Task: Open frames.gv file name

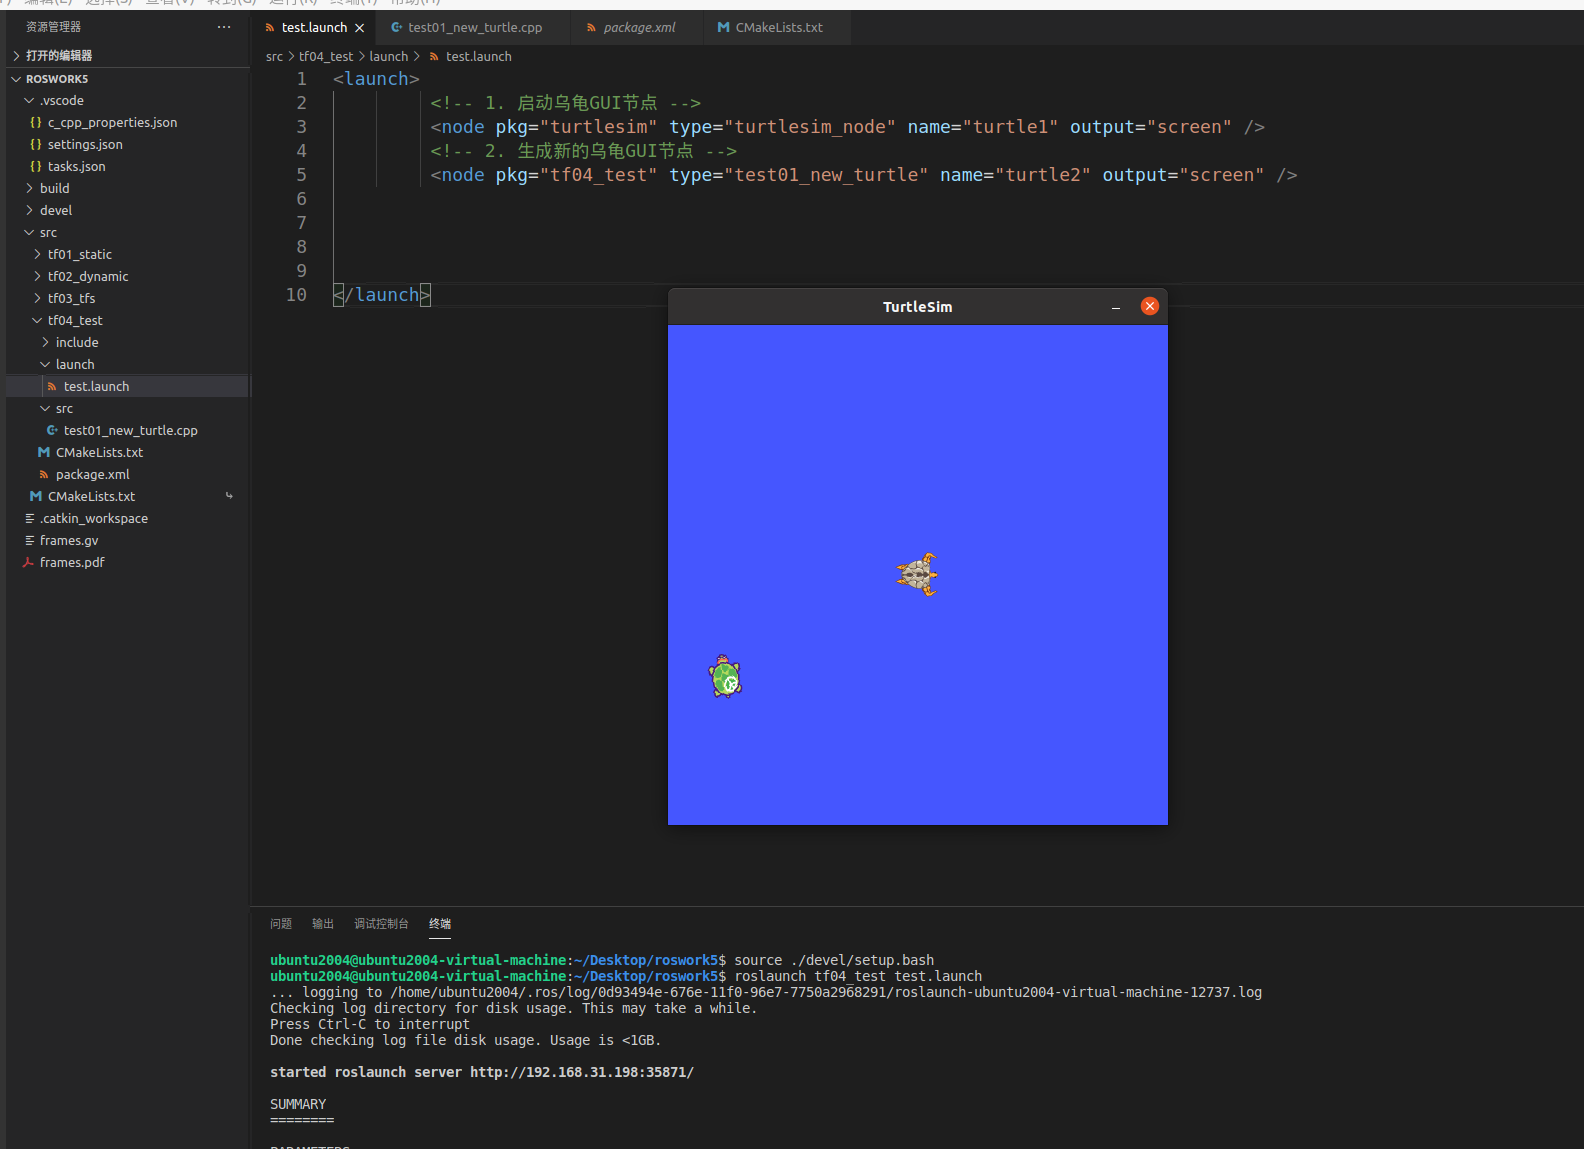Action: 69,540
